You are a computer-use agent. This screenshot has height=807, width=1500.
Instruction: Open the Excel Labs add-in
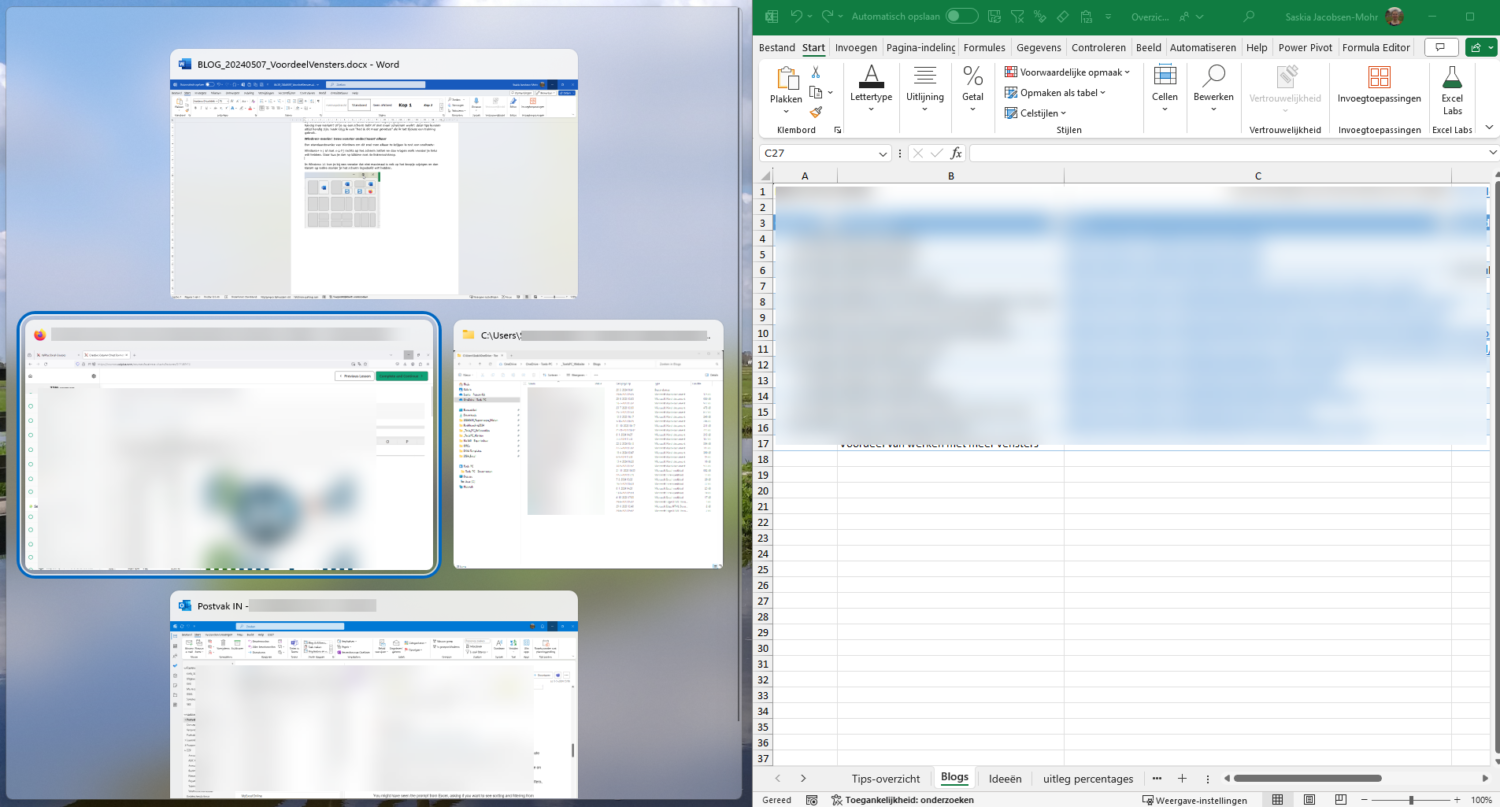1452,90
